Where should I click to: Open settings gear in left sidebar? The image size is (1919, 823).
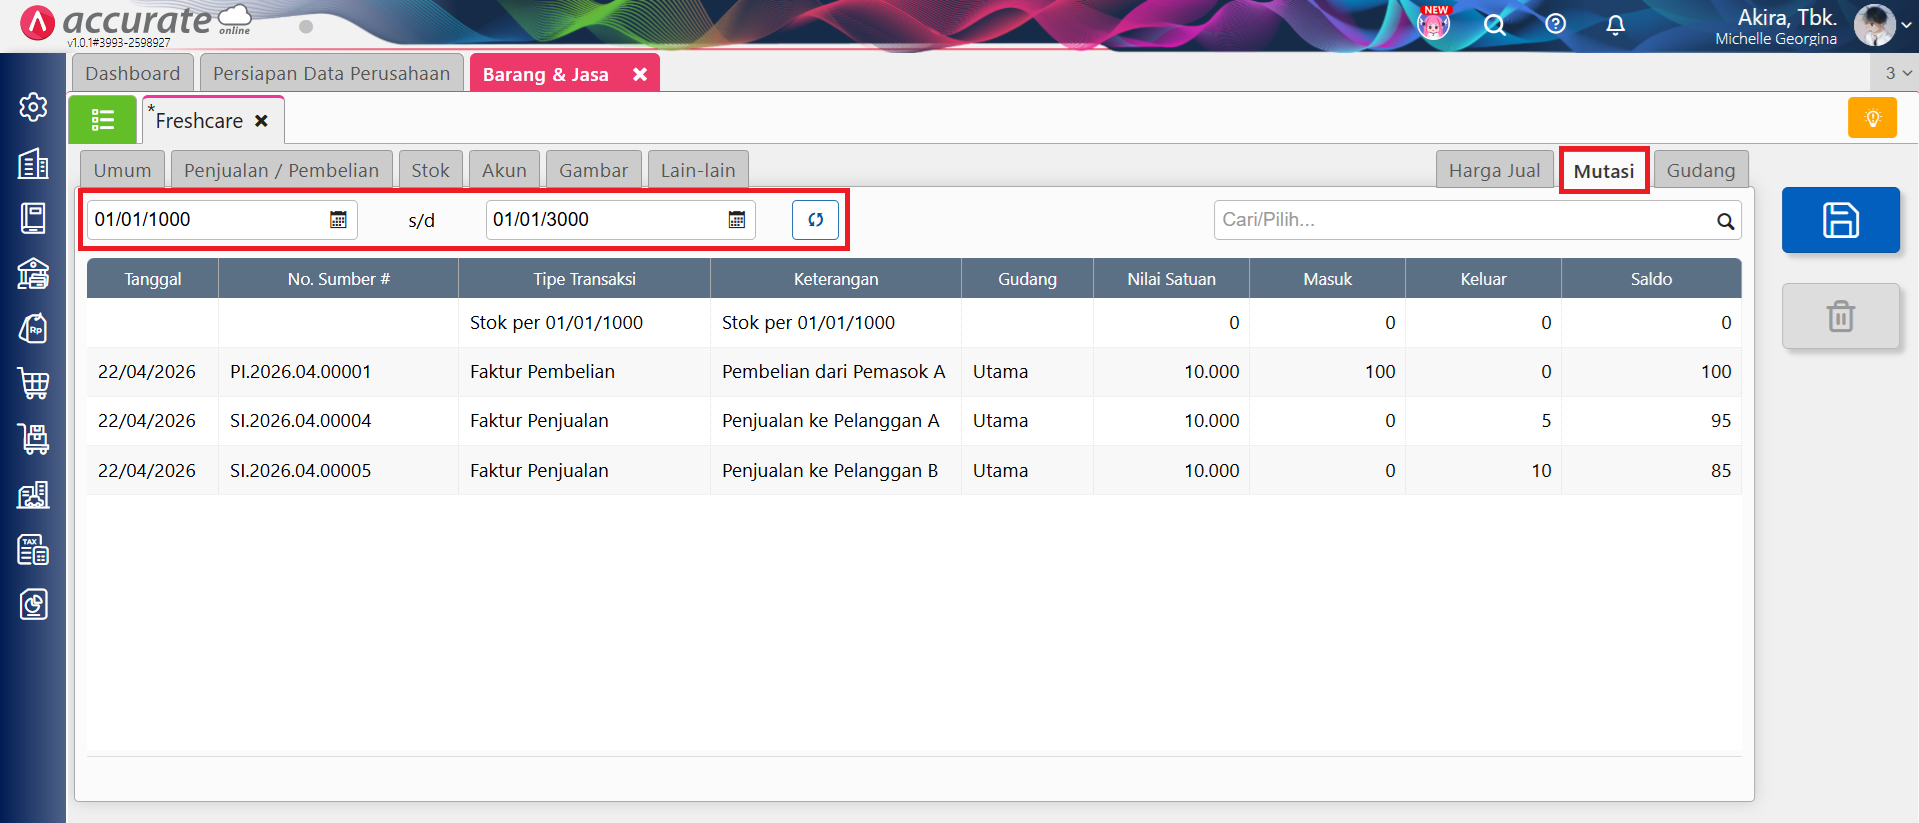[x=33, y=107]
